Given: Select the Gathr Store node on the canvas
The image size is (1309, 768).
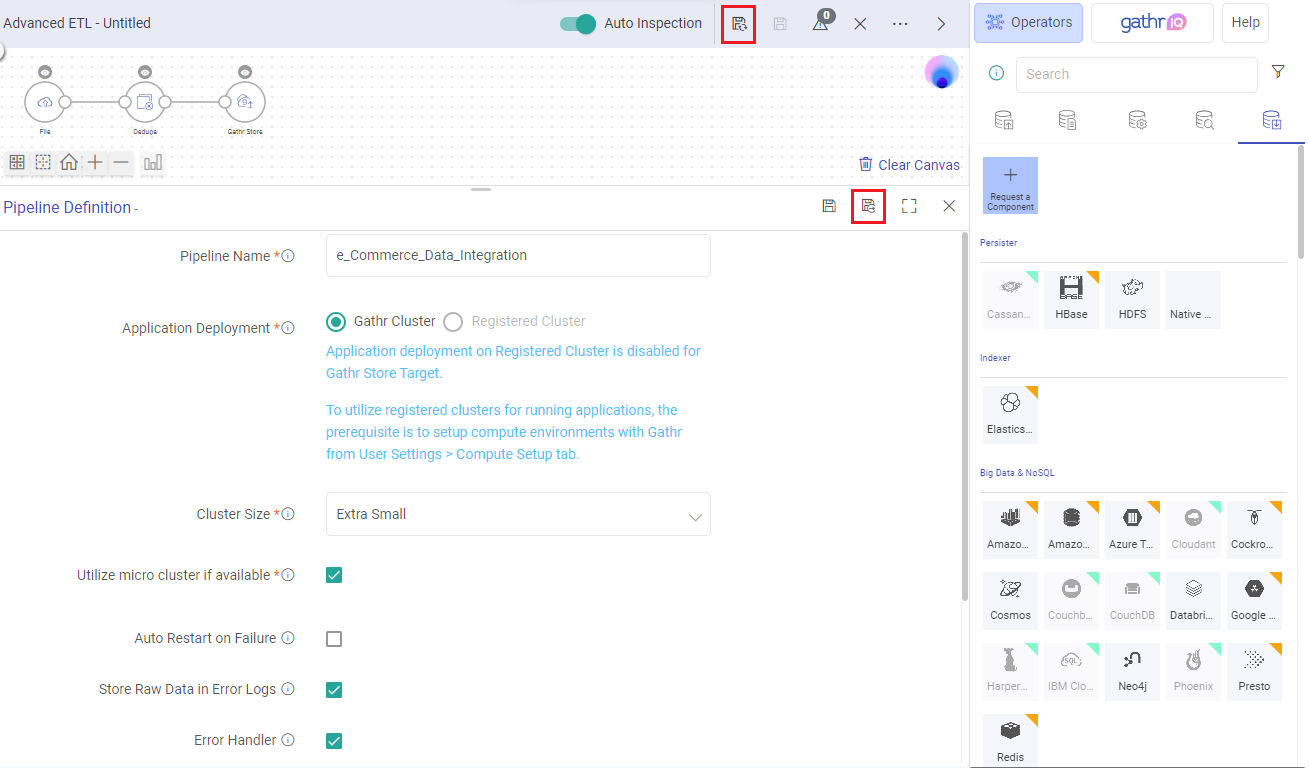Looking at the screenshot, I should click(245, 102).
